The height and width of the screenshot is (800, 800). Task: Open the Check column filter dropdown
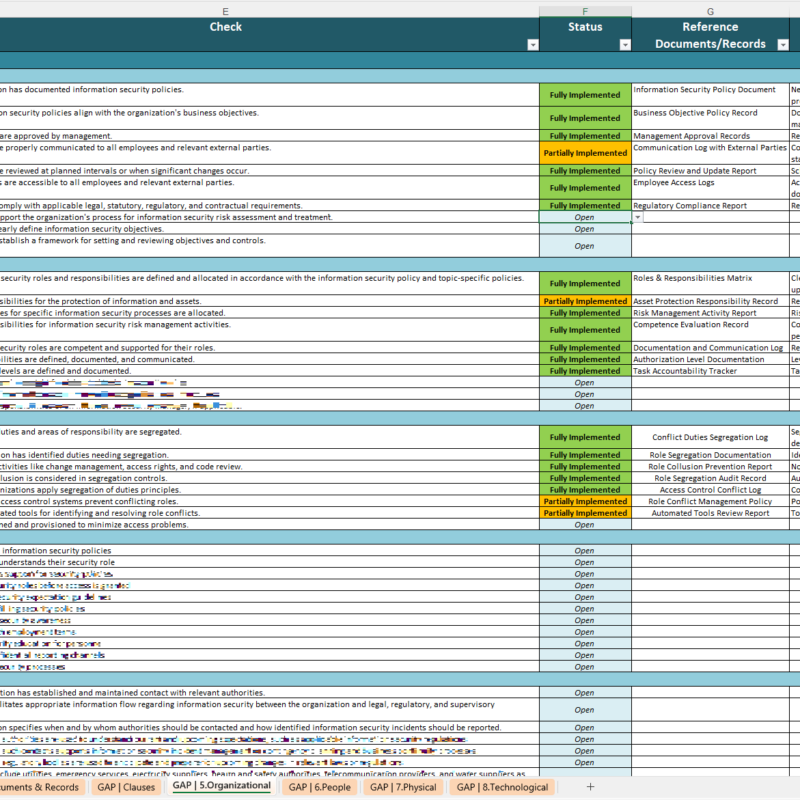(531, 43)
